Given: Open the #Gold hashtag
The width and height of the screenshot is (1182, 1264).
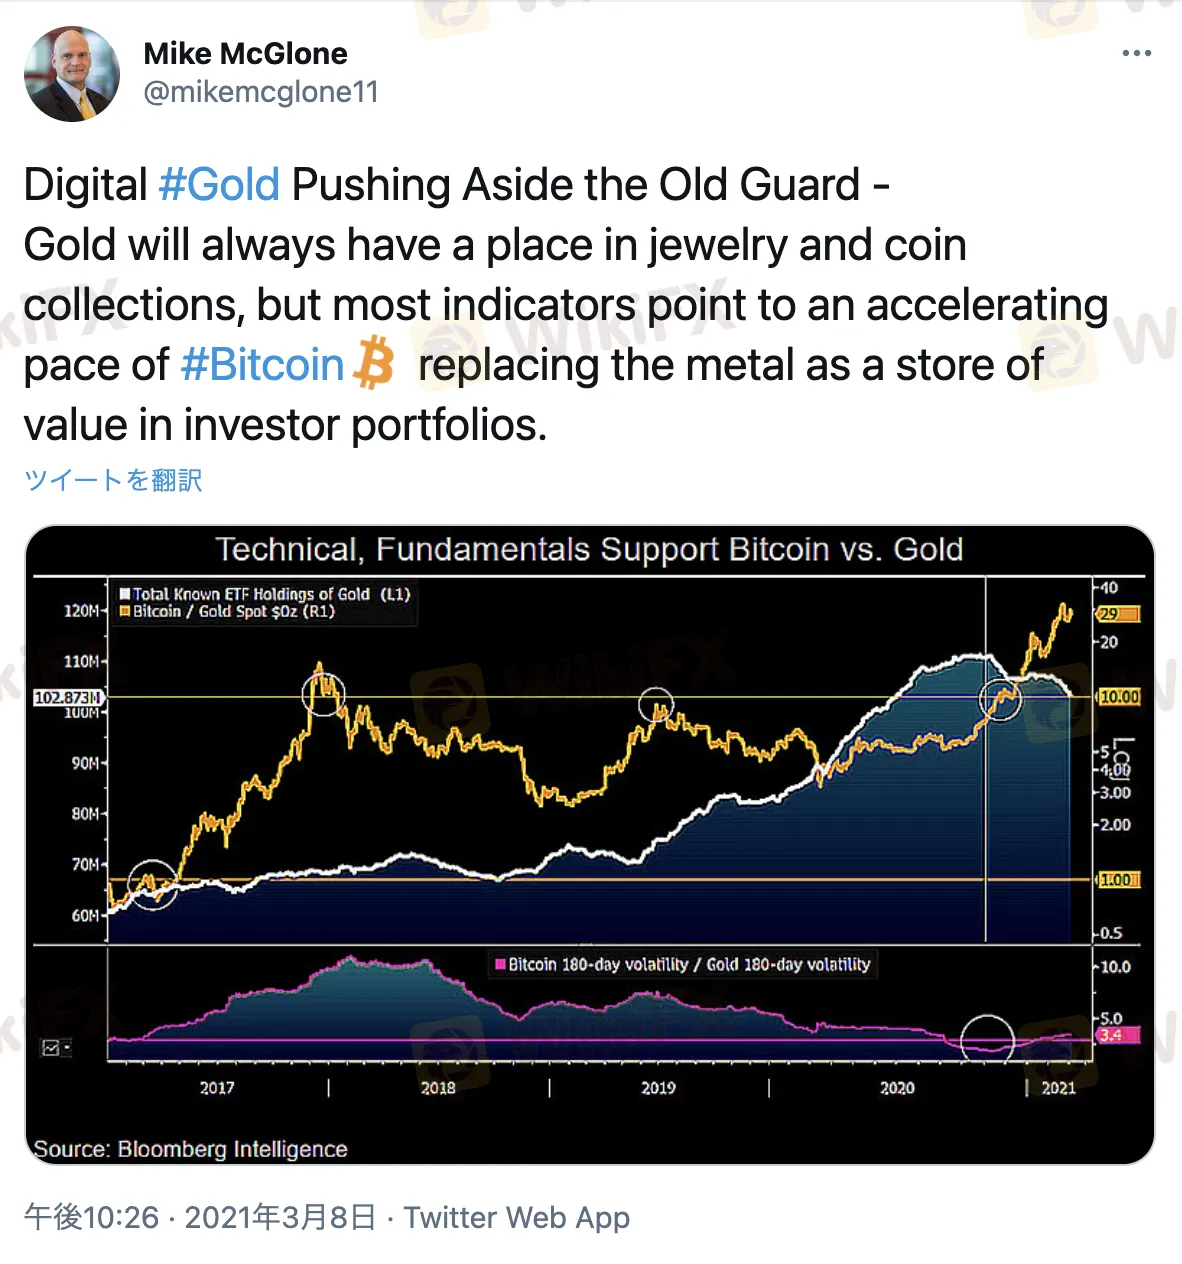Looking at the screenshot, I should 219,185.
